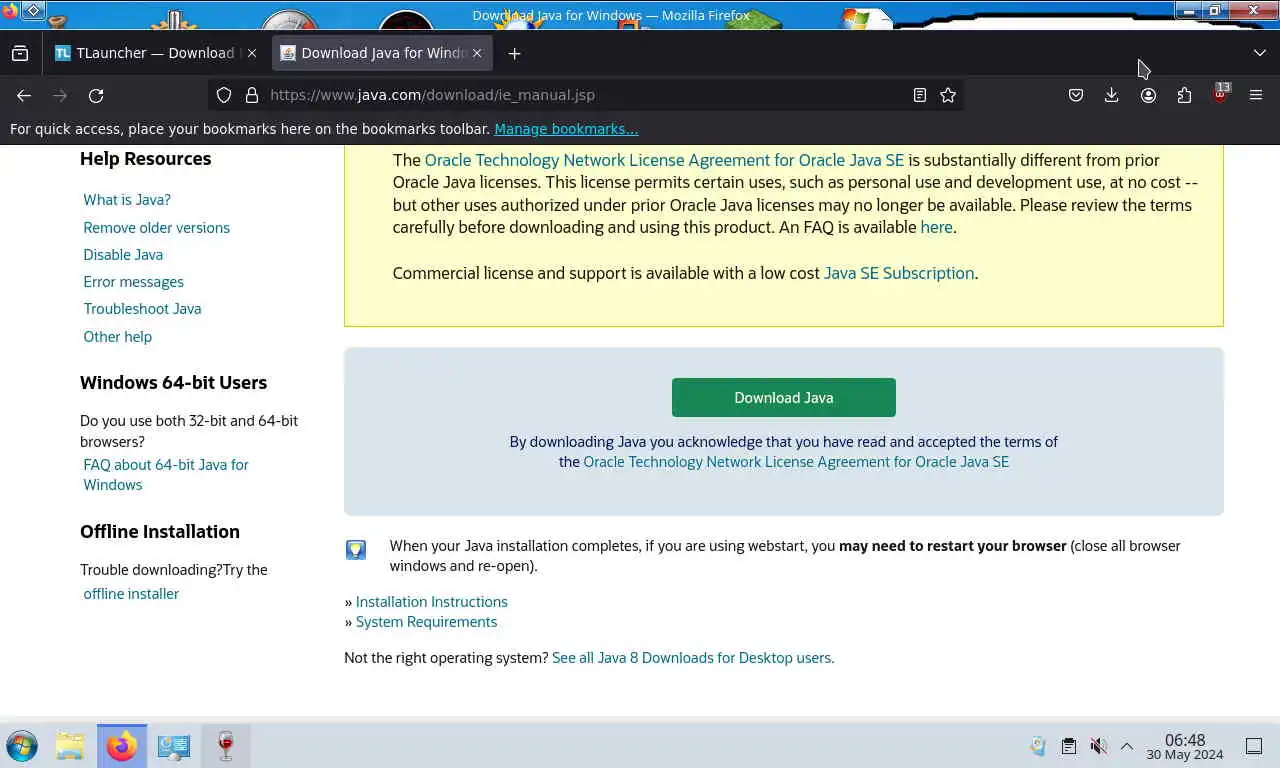Close the Download Java for Windows tab

477,53
